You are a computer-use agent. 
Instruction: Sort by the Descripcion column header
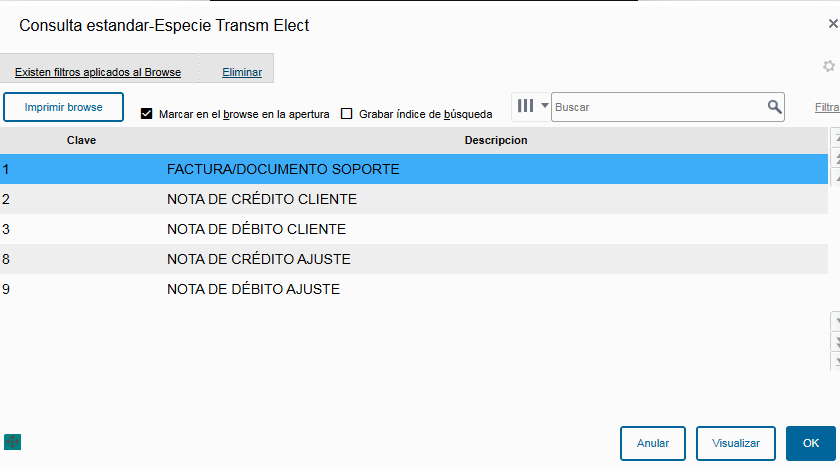click(496, 140)
